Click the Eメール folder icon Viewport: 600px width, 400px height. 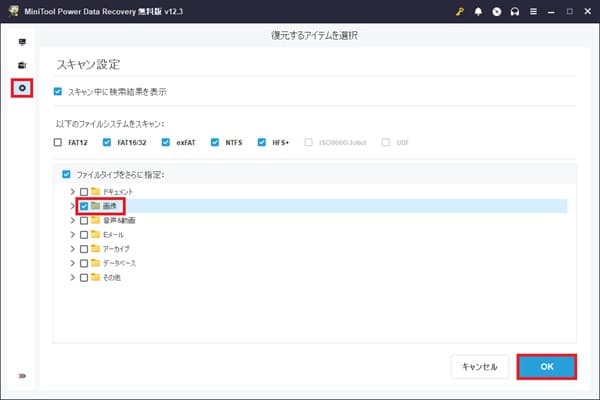tap(95, 234)
